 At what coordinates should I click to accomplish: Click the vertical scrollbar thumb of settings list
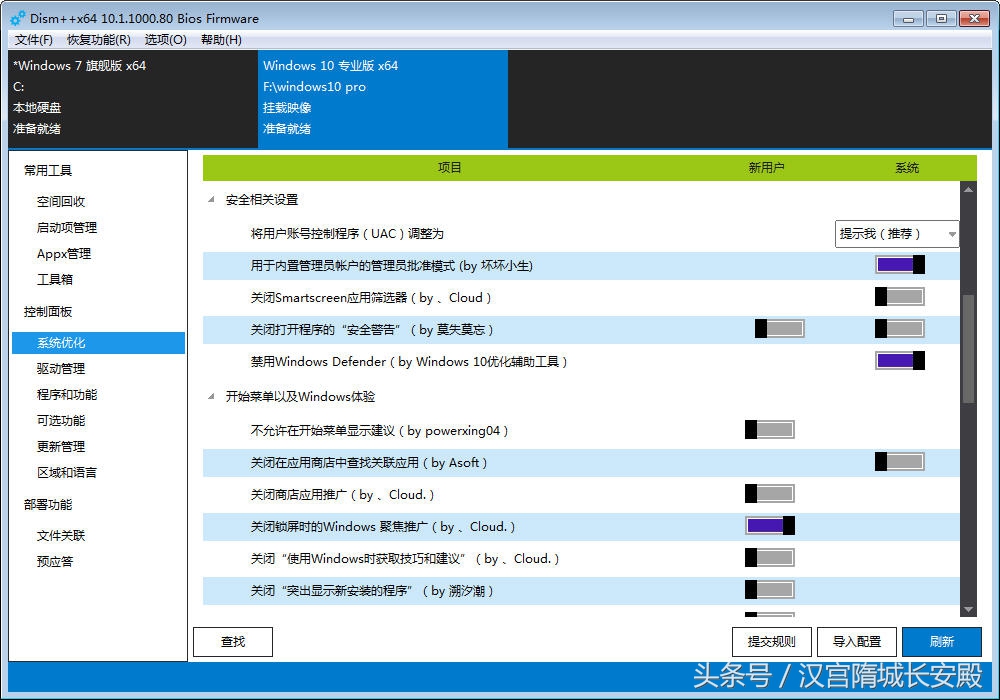click(x=968, y=349)
